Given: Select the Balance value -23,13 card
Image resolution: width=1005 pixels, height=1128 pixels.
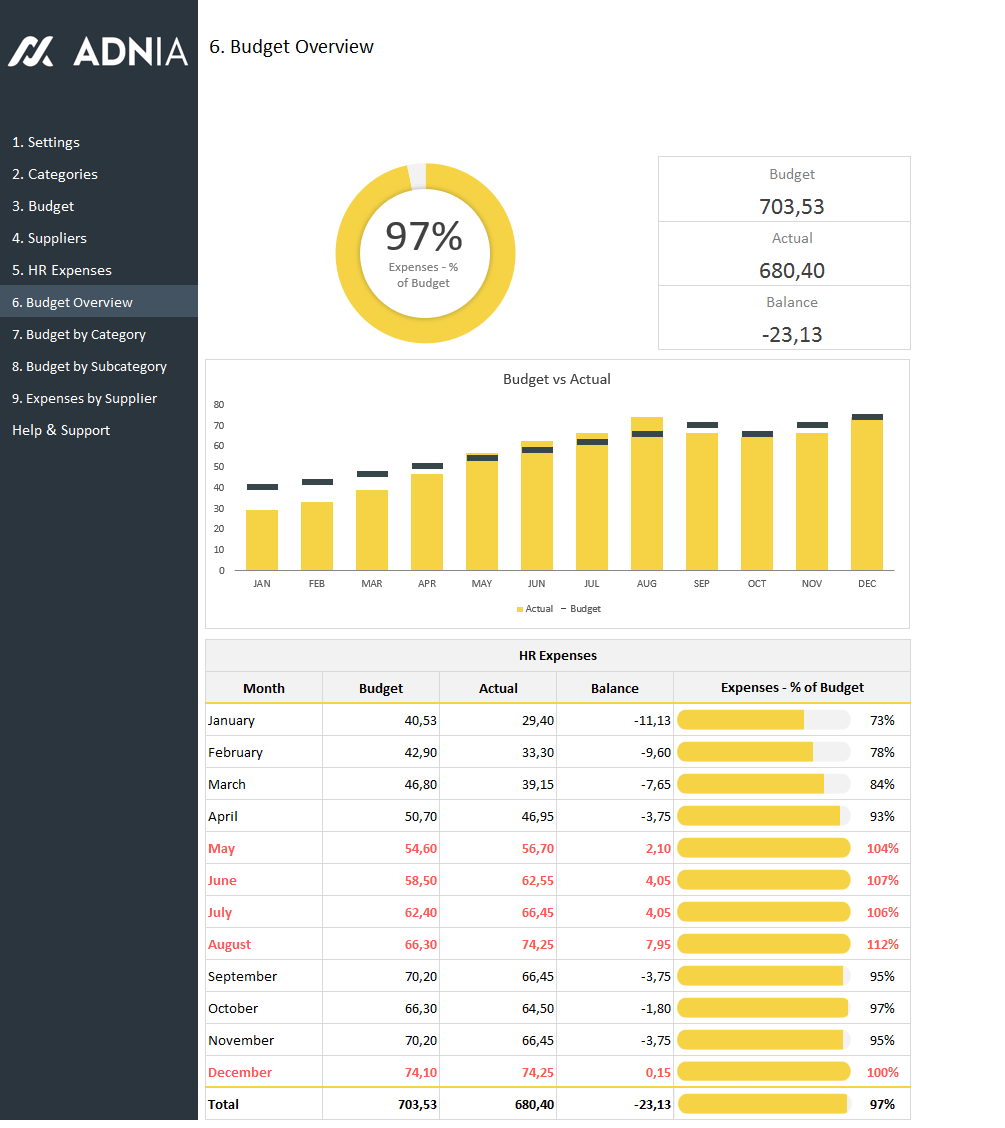Looking at the screenshot, I should pyautogui.click(x=792, y=334).
